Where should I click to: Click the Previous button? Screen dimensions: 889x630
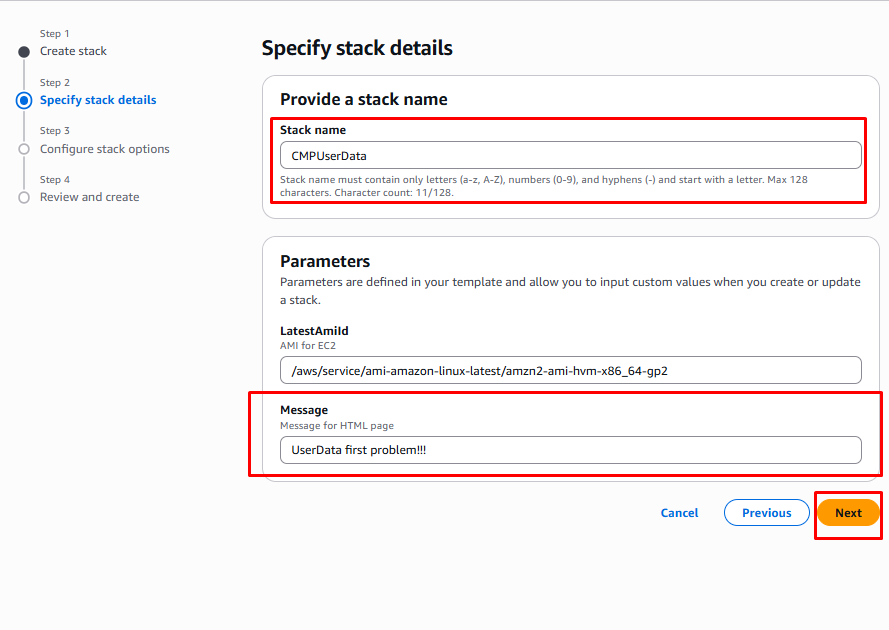pos(766,513)
